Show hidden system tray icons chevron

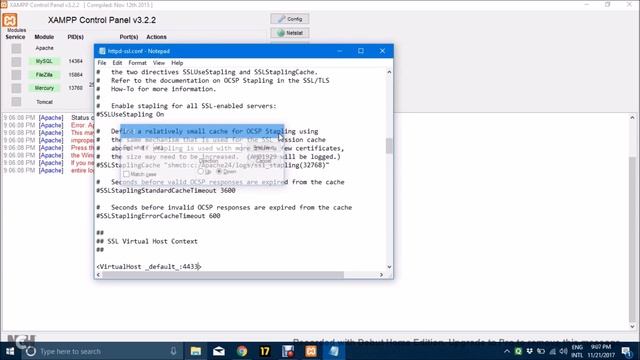[507, 351]
